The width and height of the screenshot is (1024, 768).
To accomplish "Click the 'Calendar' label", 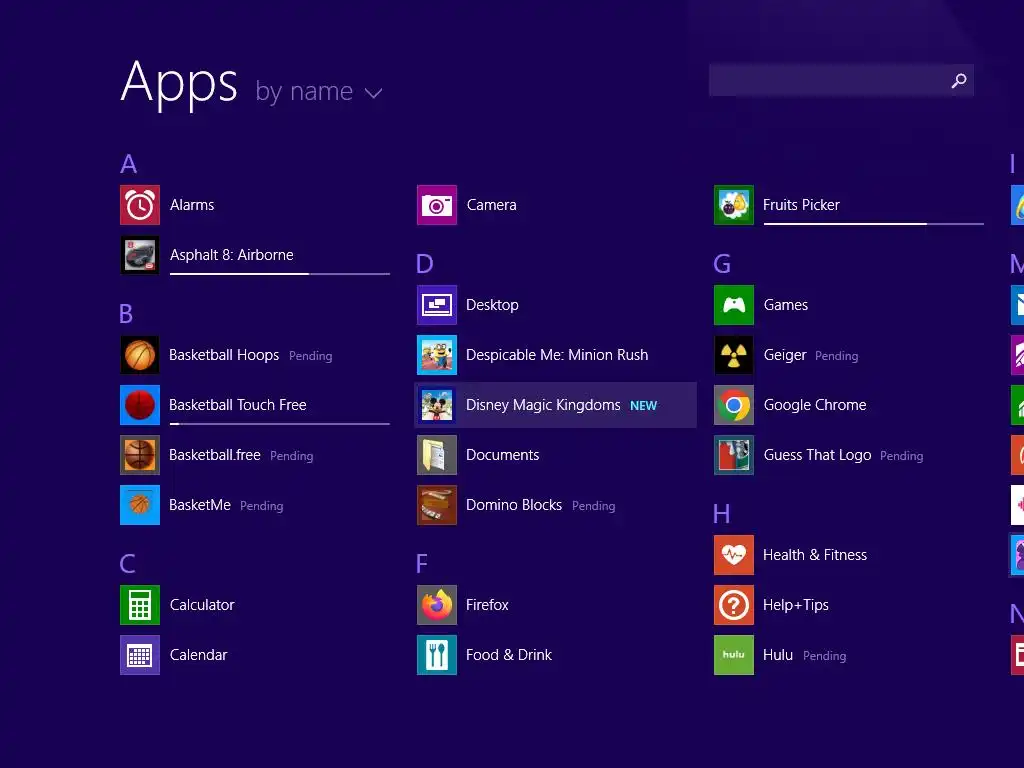I will click(199, 655).
